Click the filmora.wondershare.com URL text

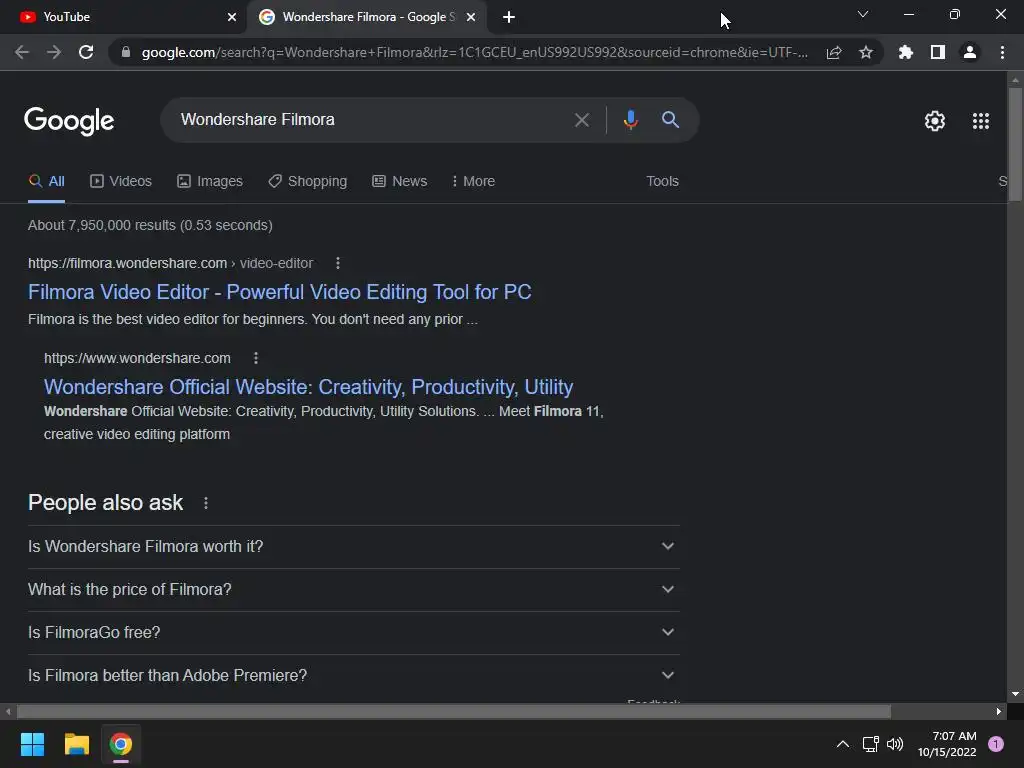coord(170,263)
